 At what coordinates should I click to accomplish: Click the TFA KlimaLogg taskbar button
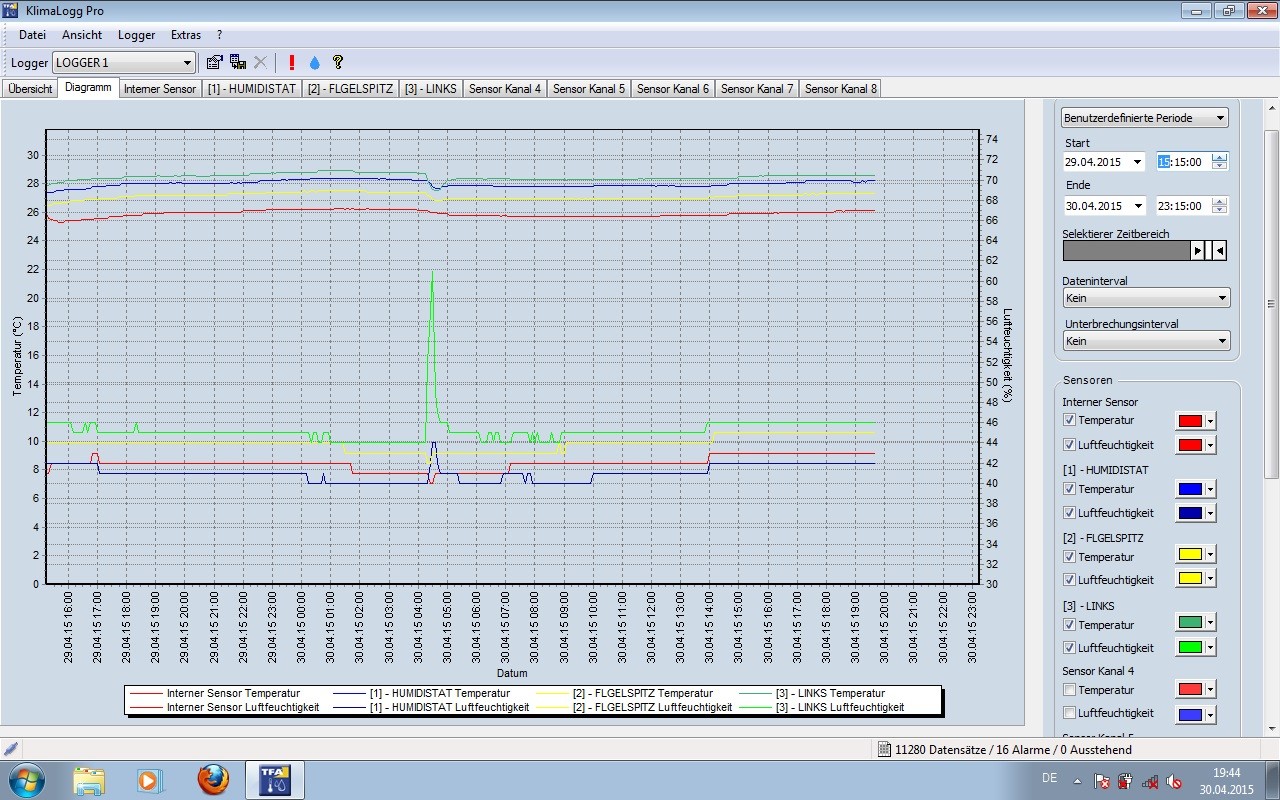[x=275, y=780]
